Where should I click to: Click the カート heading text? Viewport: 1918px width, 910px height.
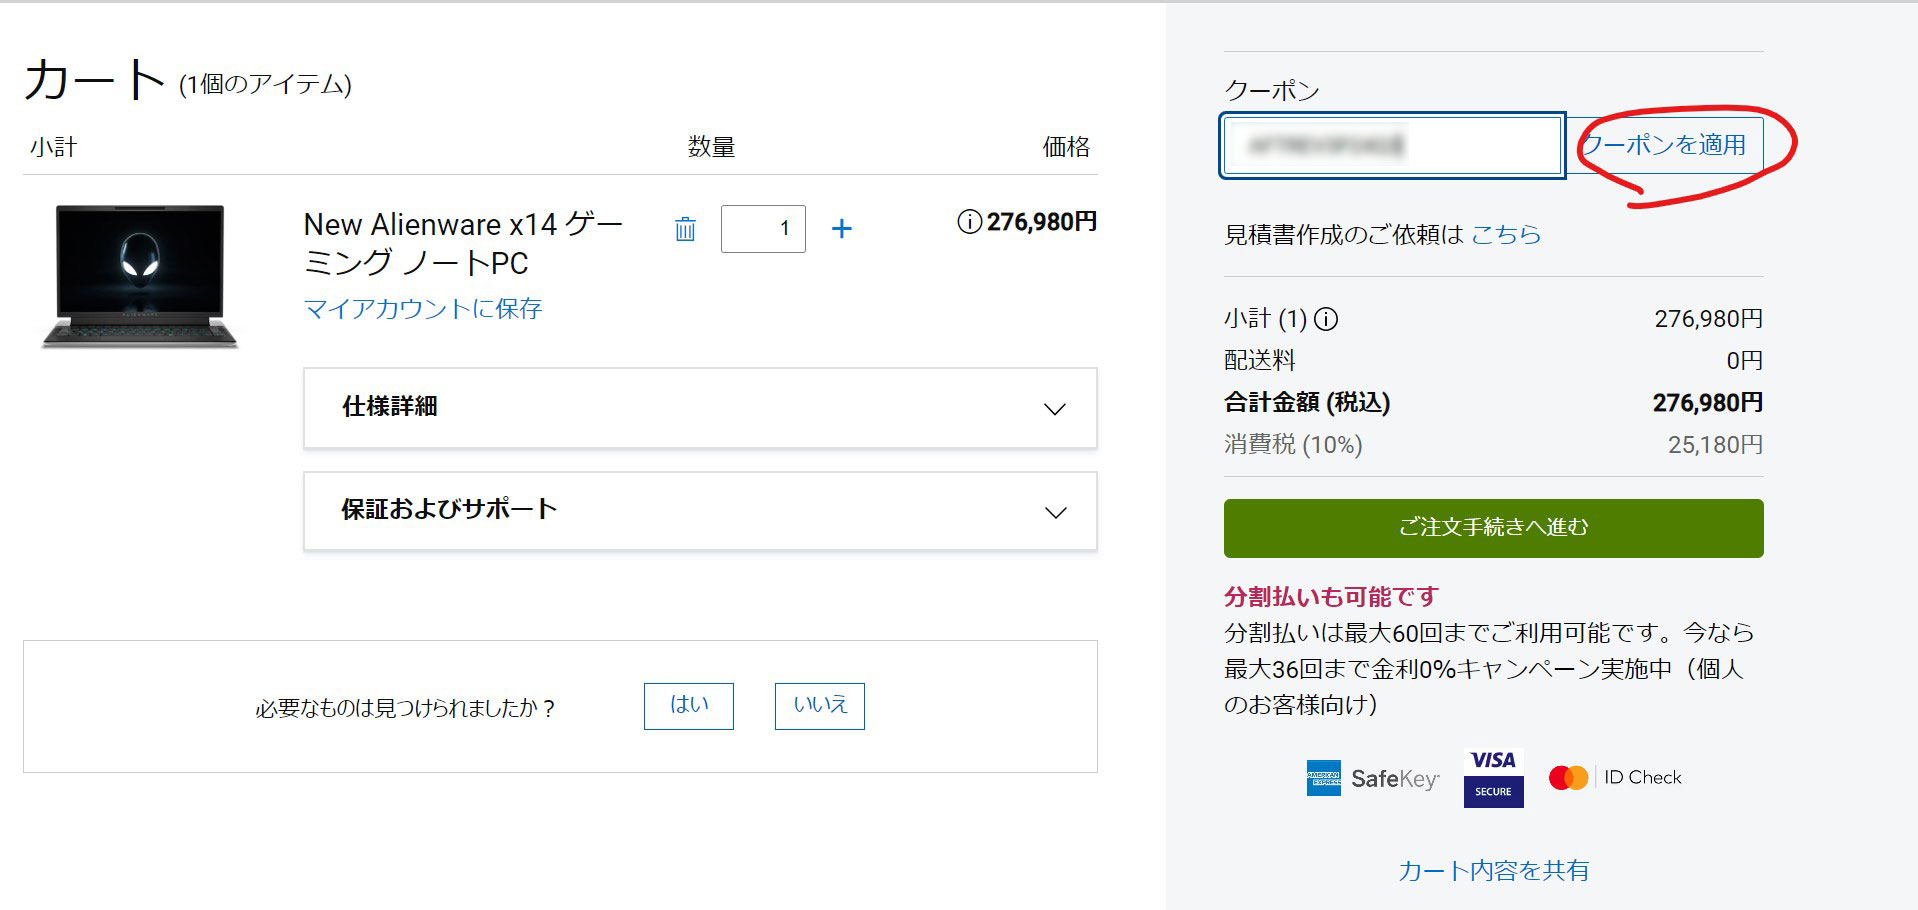pyautogui.click(x=94, y=80)
